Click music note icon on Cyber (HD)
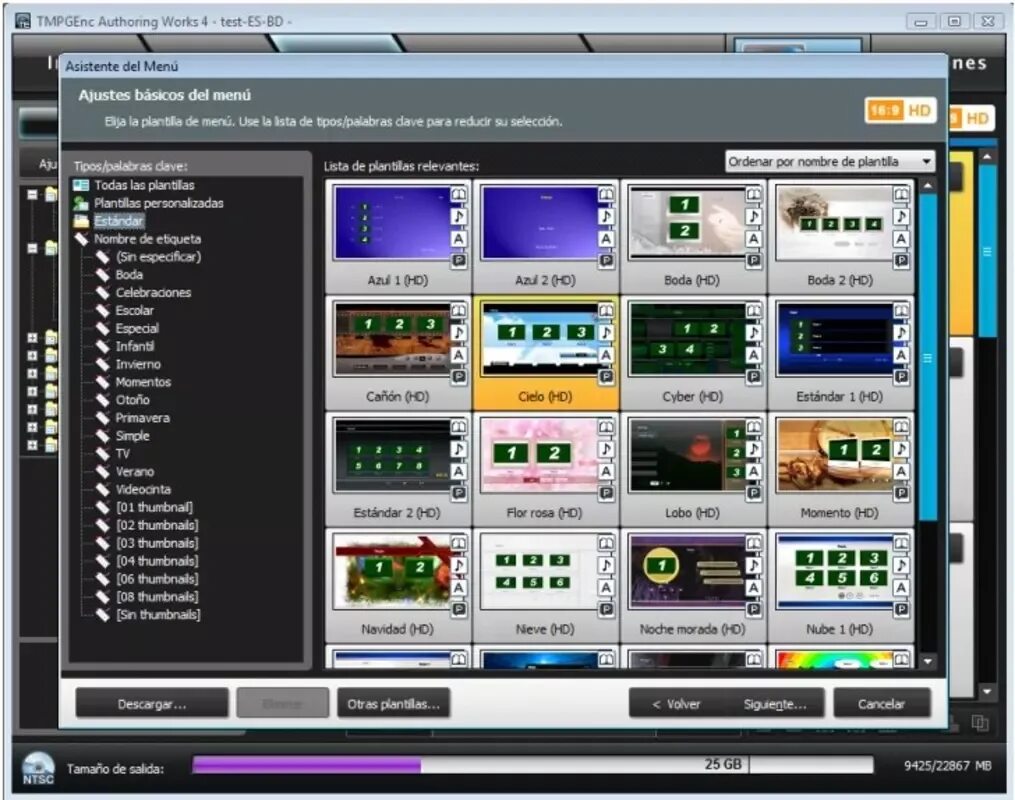Screen dimensions: 1015x800 [753, 333]
